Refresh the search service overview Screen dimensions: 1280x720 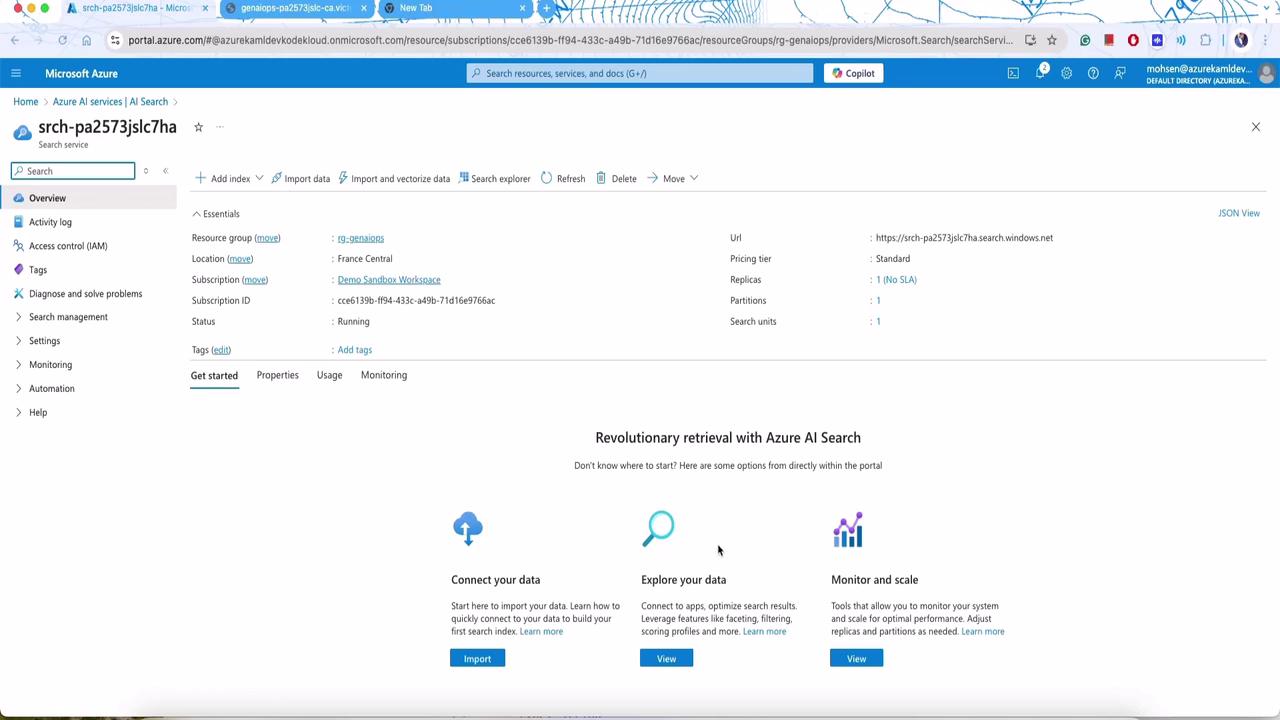(x=563, y=179)
